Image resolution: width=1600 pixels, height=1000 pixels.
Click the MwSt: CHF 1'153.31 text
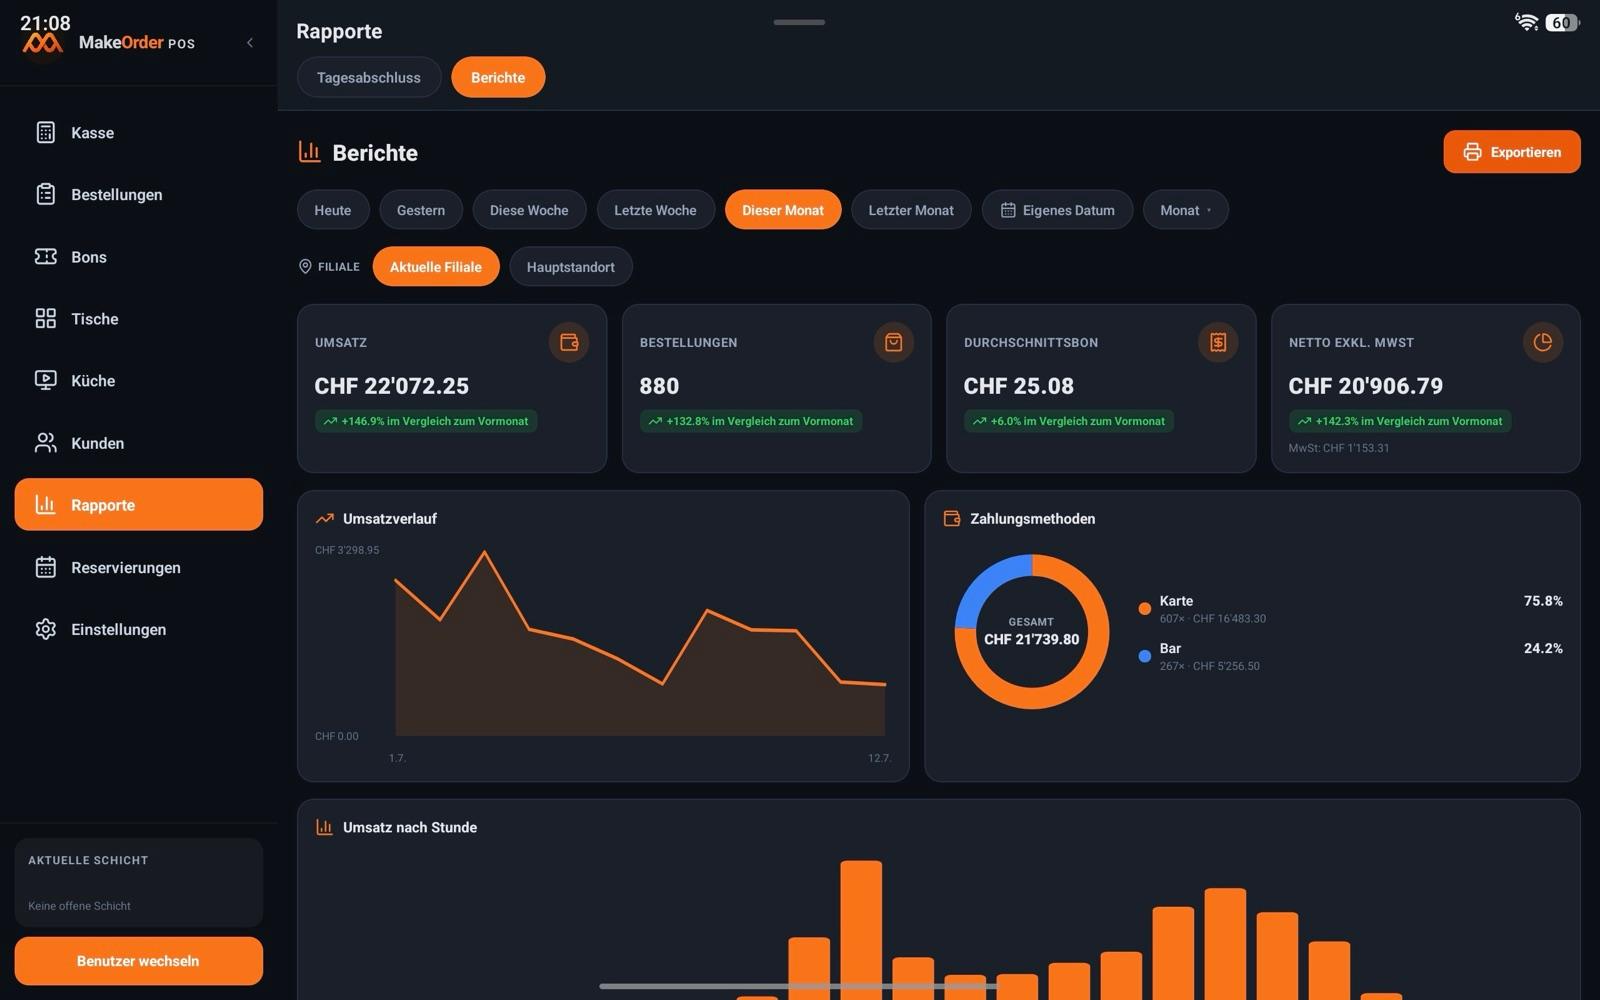click(x=1339, y=448)
